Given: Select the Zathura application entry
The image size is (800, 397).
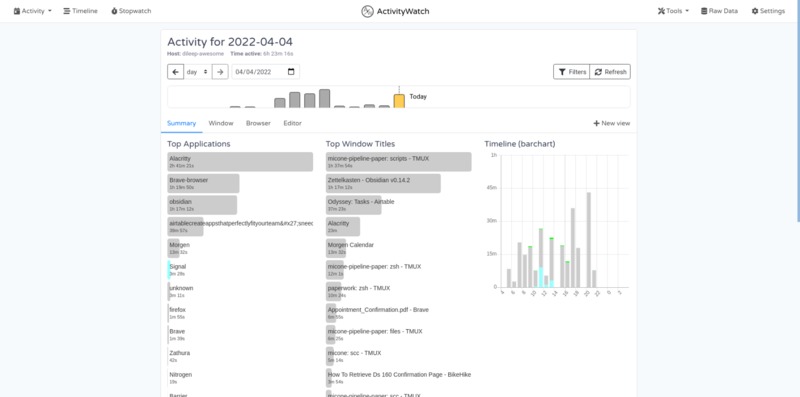Looking at the screenshot, I should 179,356.
